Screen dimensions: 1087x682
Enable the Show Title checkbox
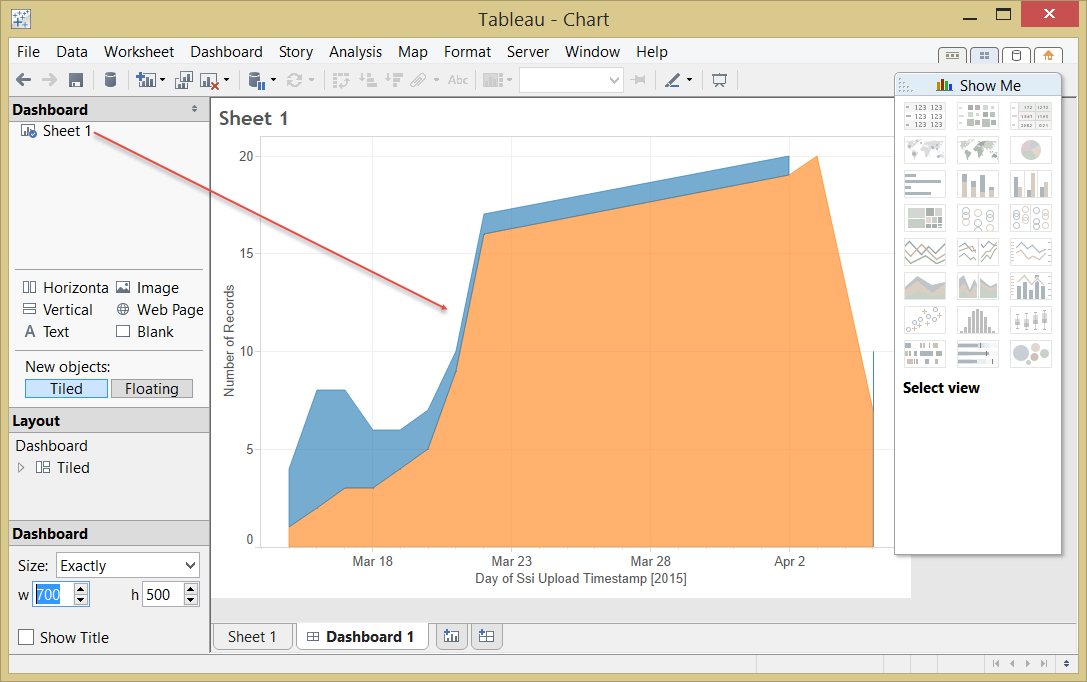point(26,637)
